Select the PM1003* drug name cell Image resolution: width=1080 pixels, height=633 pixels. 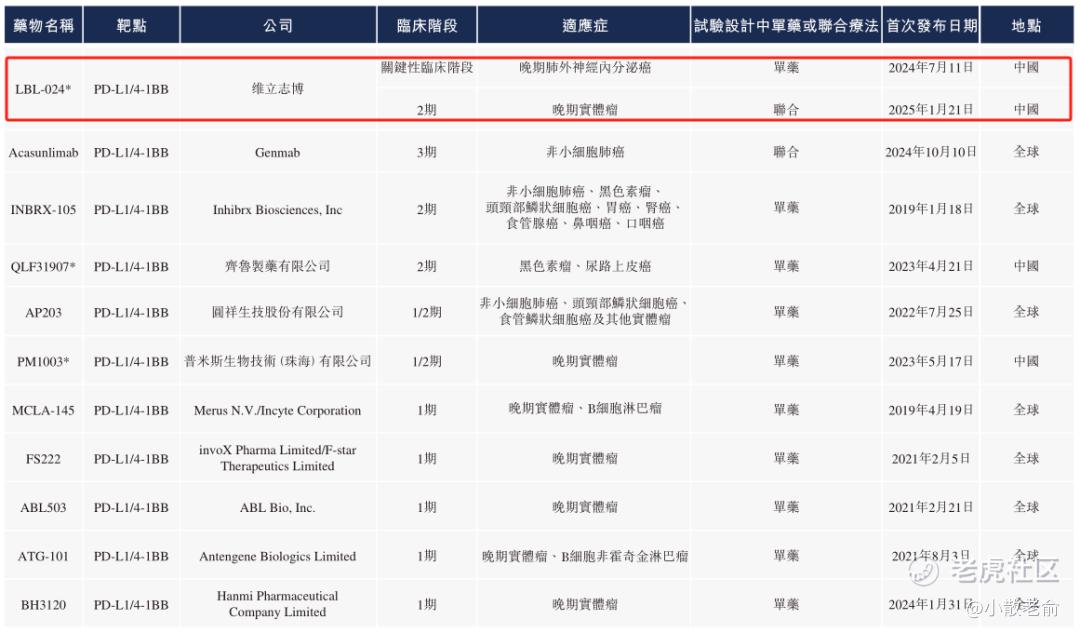pos(43,362)
